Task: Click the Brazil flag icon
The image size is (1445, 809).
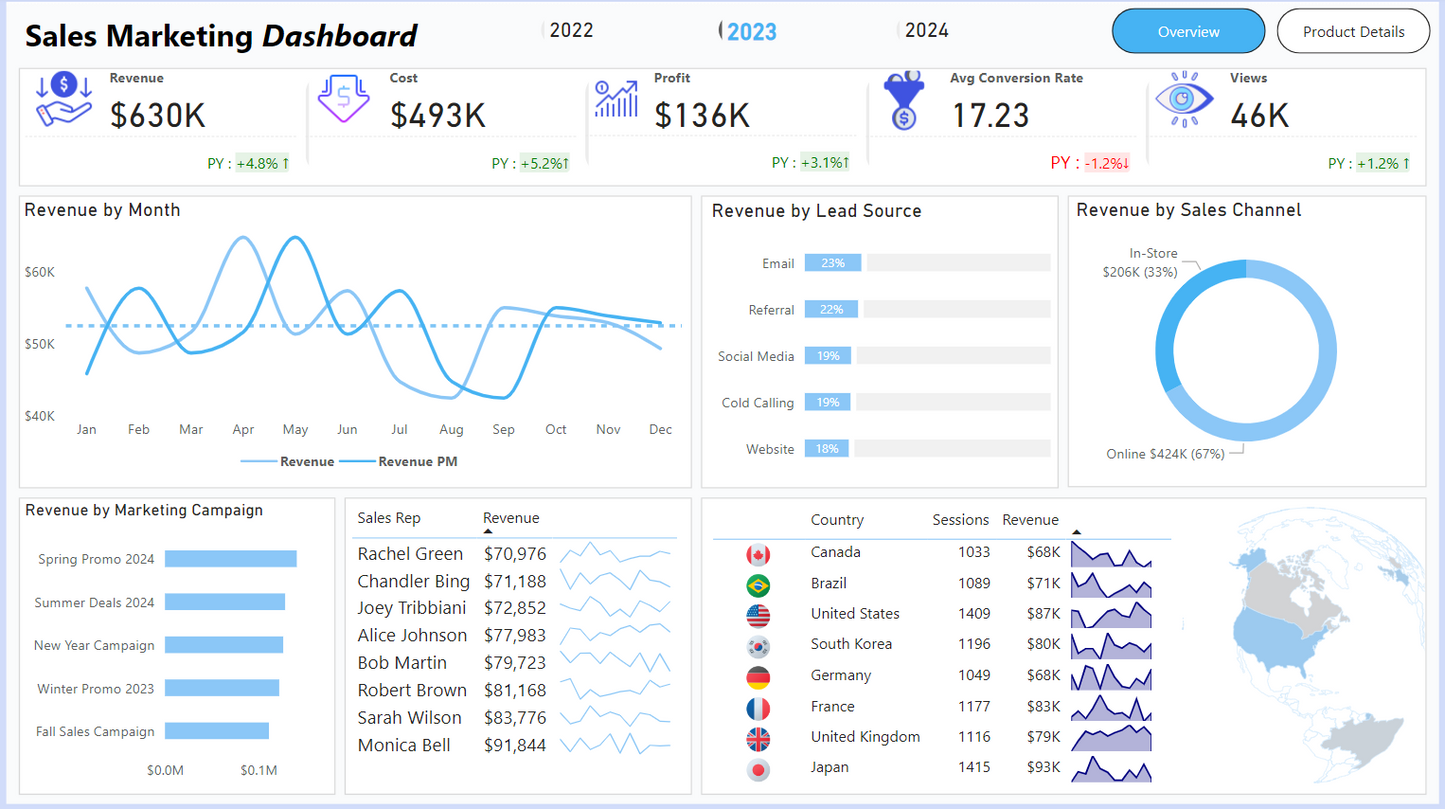Action: point(758,585)
